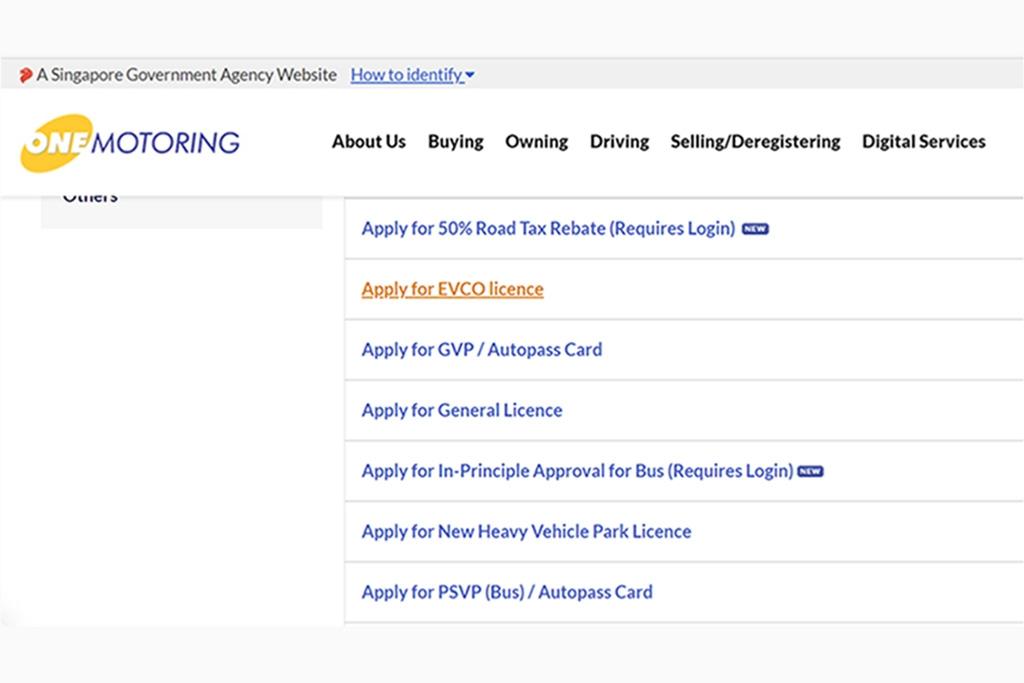Select the Apply for General Licence link

tap(461, 410)
